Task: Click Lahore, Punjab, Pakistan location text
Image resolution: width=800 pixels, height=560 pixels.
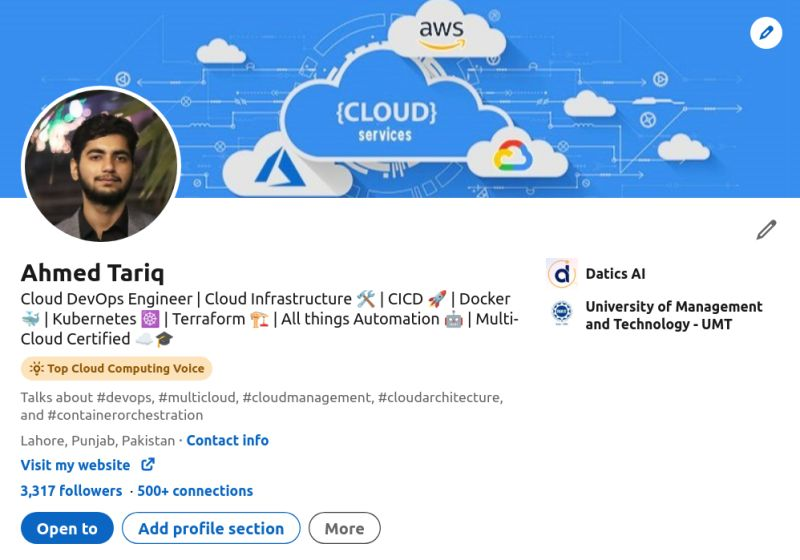Action: 97,440
